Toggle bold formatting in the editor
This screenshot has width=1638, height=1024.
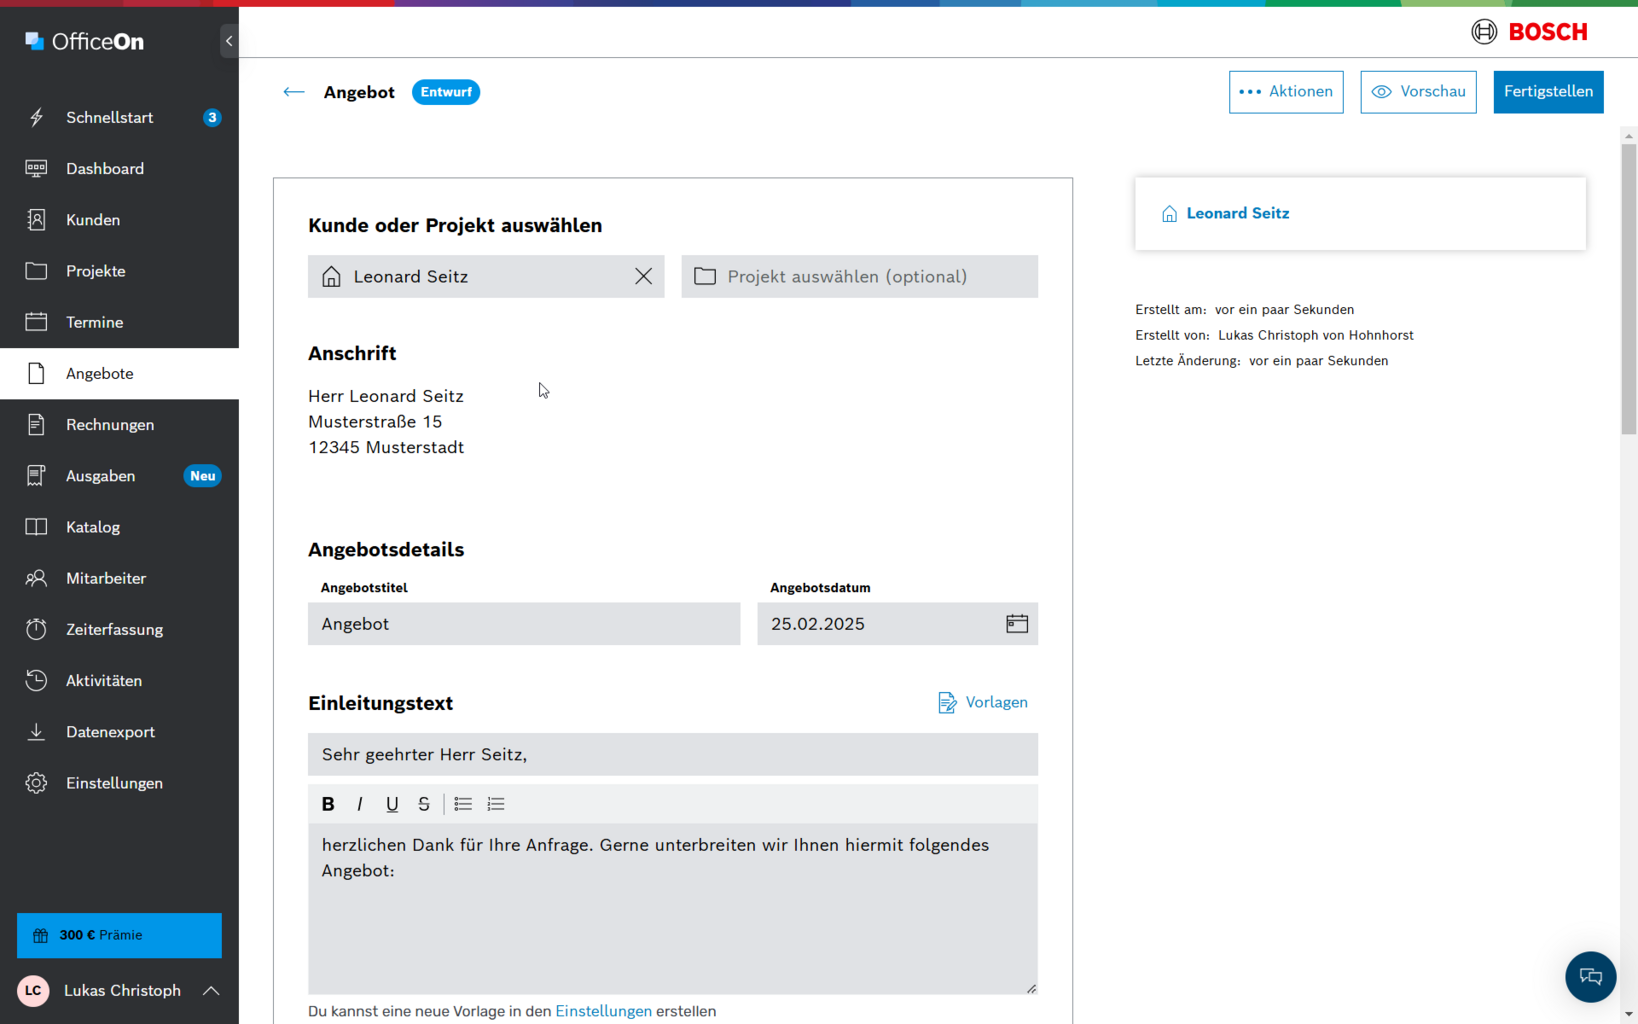[x=328, y=804]
